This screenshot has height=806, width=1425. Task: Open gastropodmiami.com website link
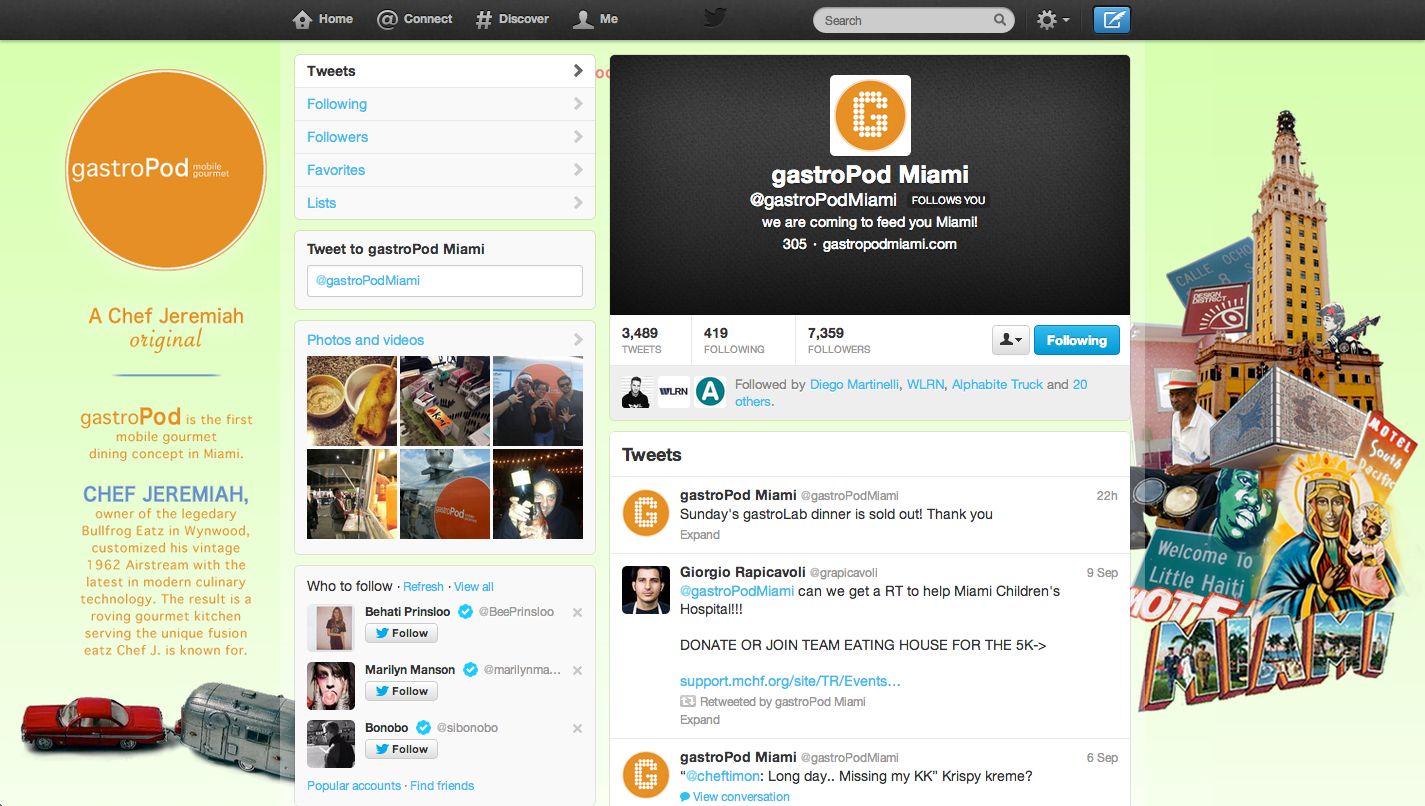point(890,244)
